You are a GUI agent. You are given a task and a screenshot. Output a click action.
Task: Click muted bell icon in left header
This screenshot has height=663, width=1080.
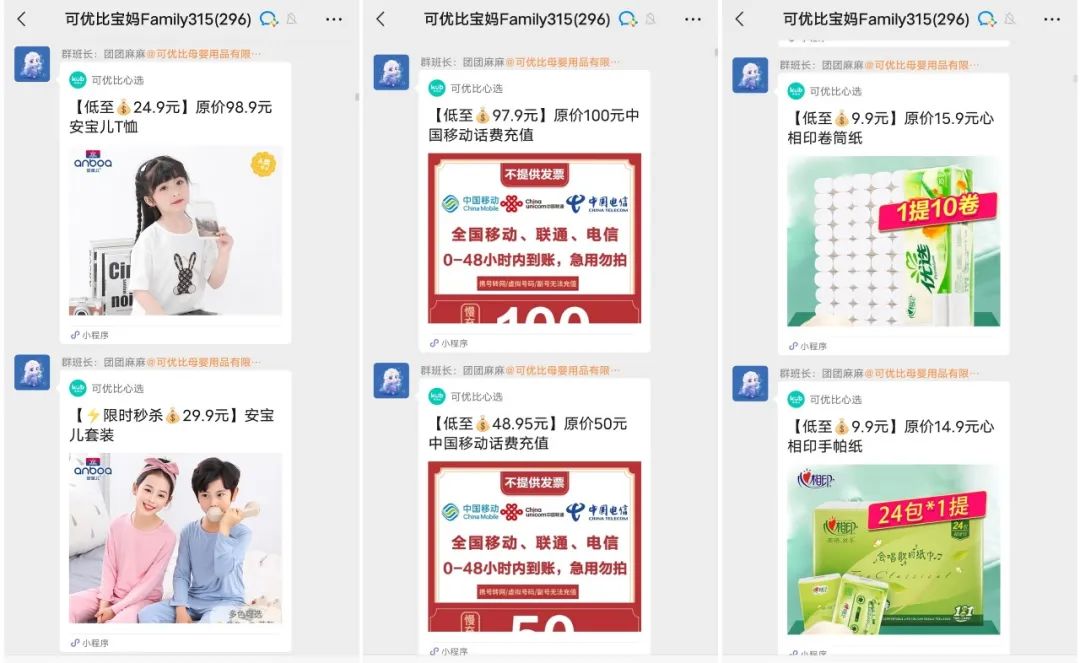292,19
